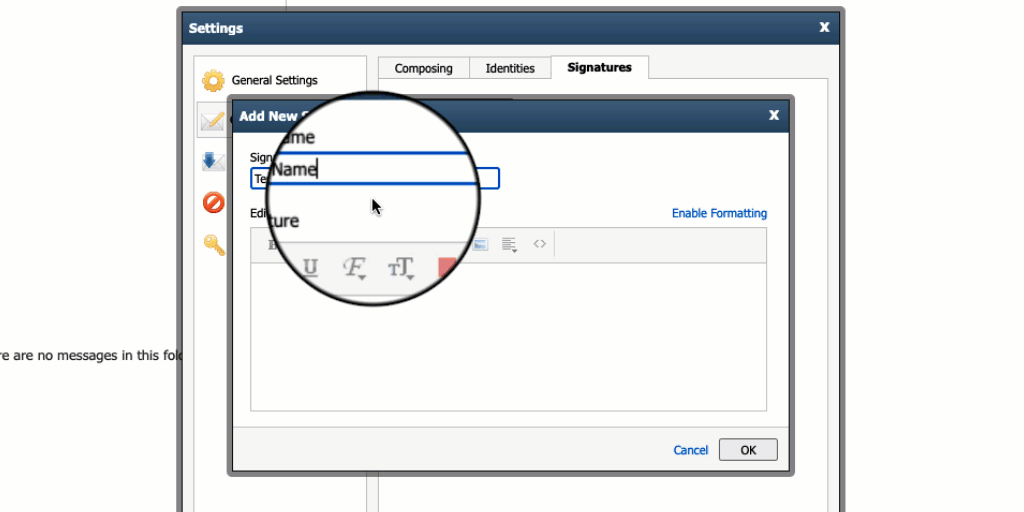The width and height of the screenshot is (1024, 512).
Task: Toggle HTML source code view icon
Action: (x=539, y=244)
